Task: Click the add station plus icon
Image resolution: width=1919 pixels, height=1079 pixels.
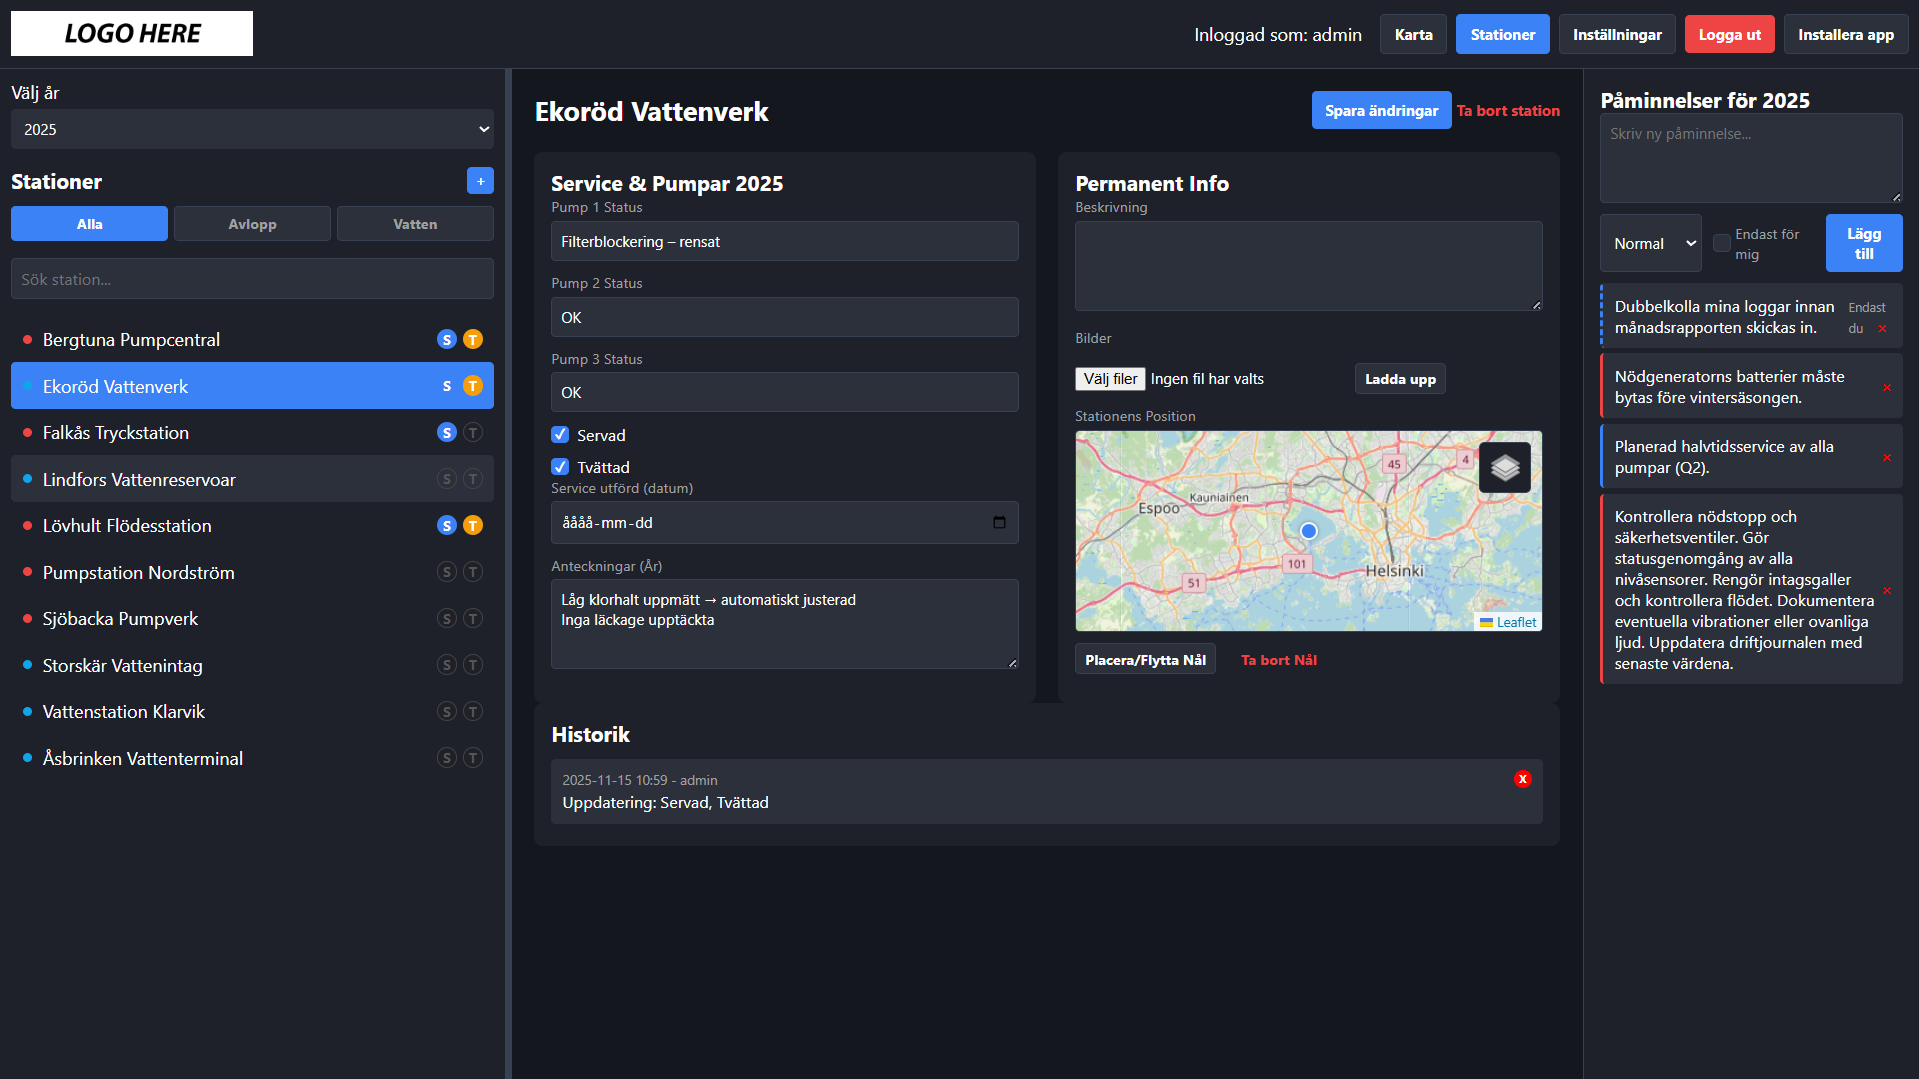Action: 480,181
